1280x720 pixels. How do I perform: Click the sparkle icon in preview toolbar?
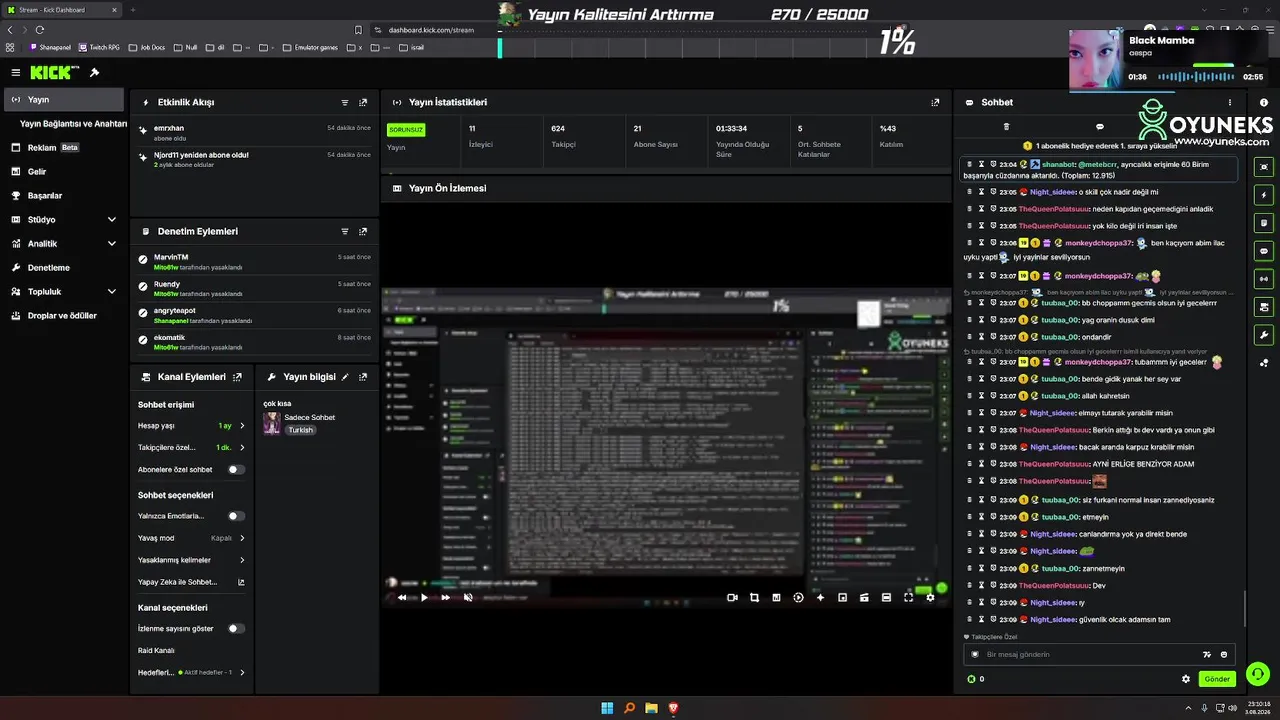point(820,597)
